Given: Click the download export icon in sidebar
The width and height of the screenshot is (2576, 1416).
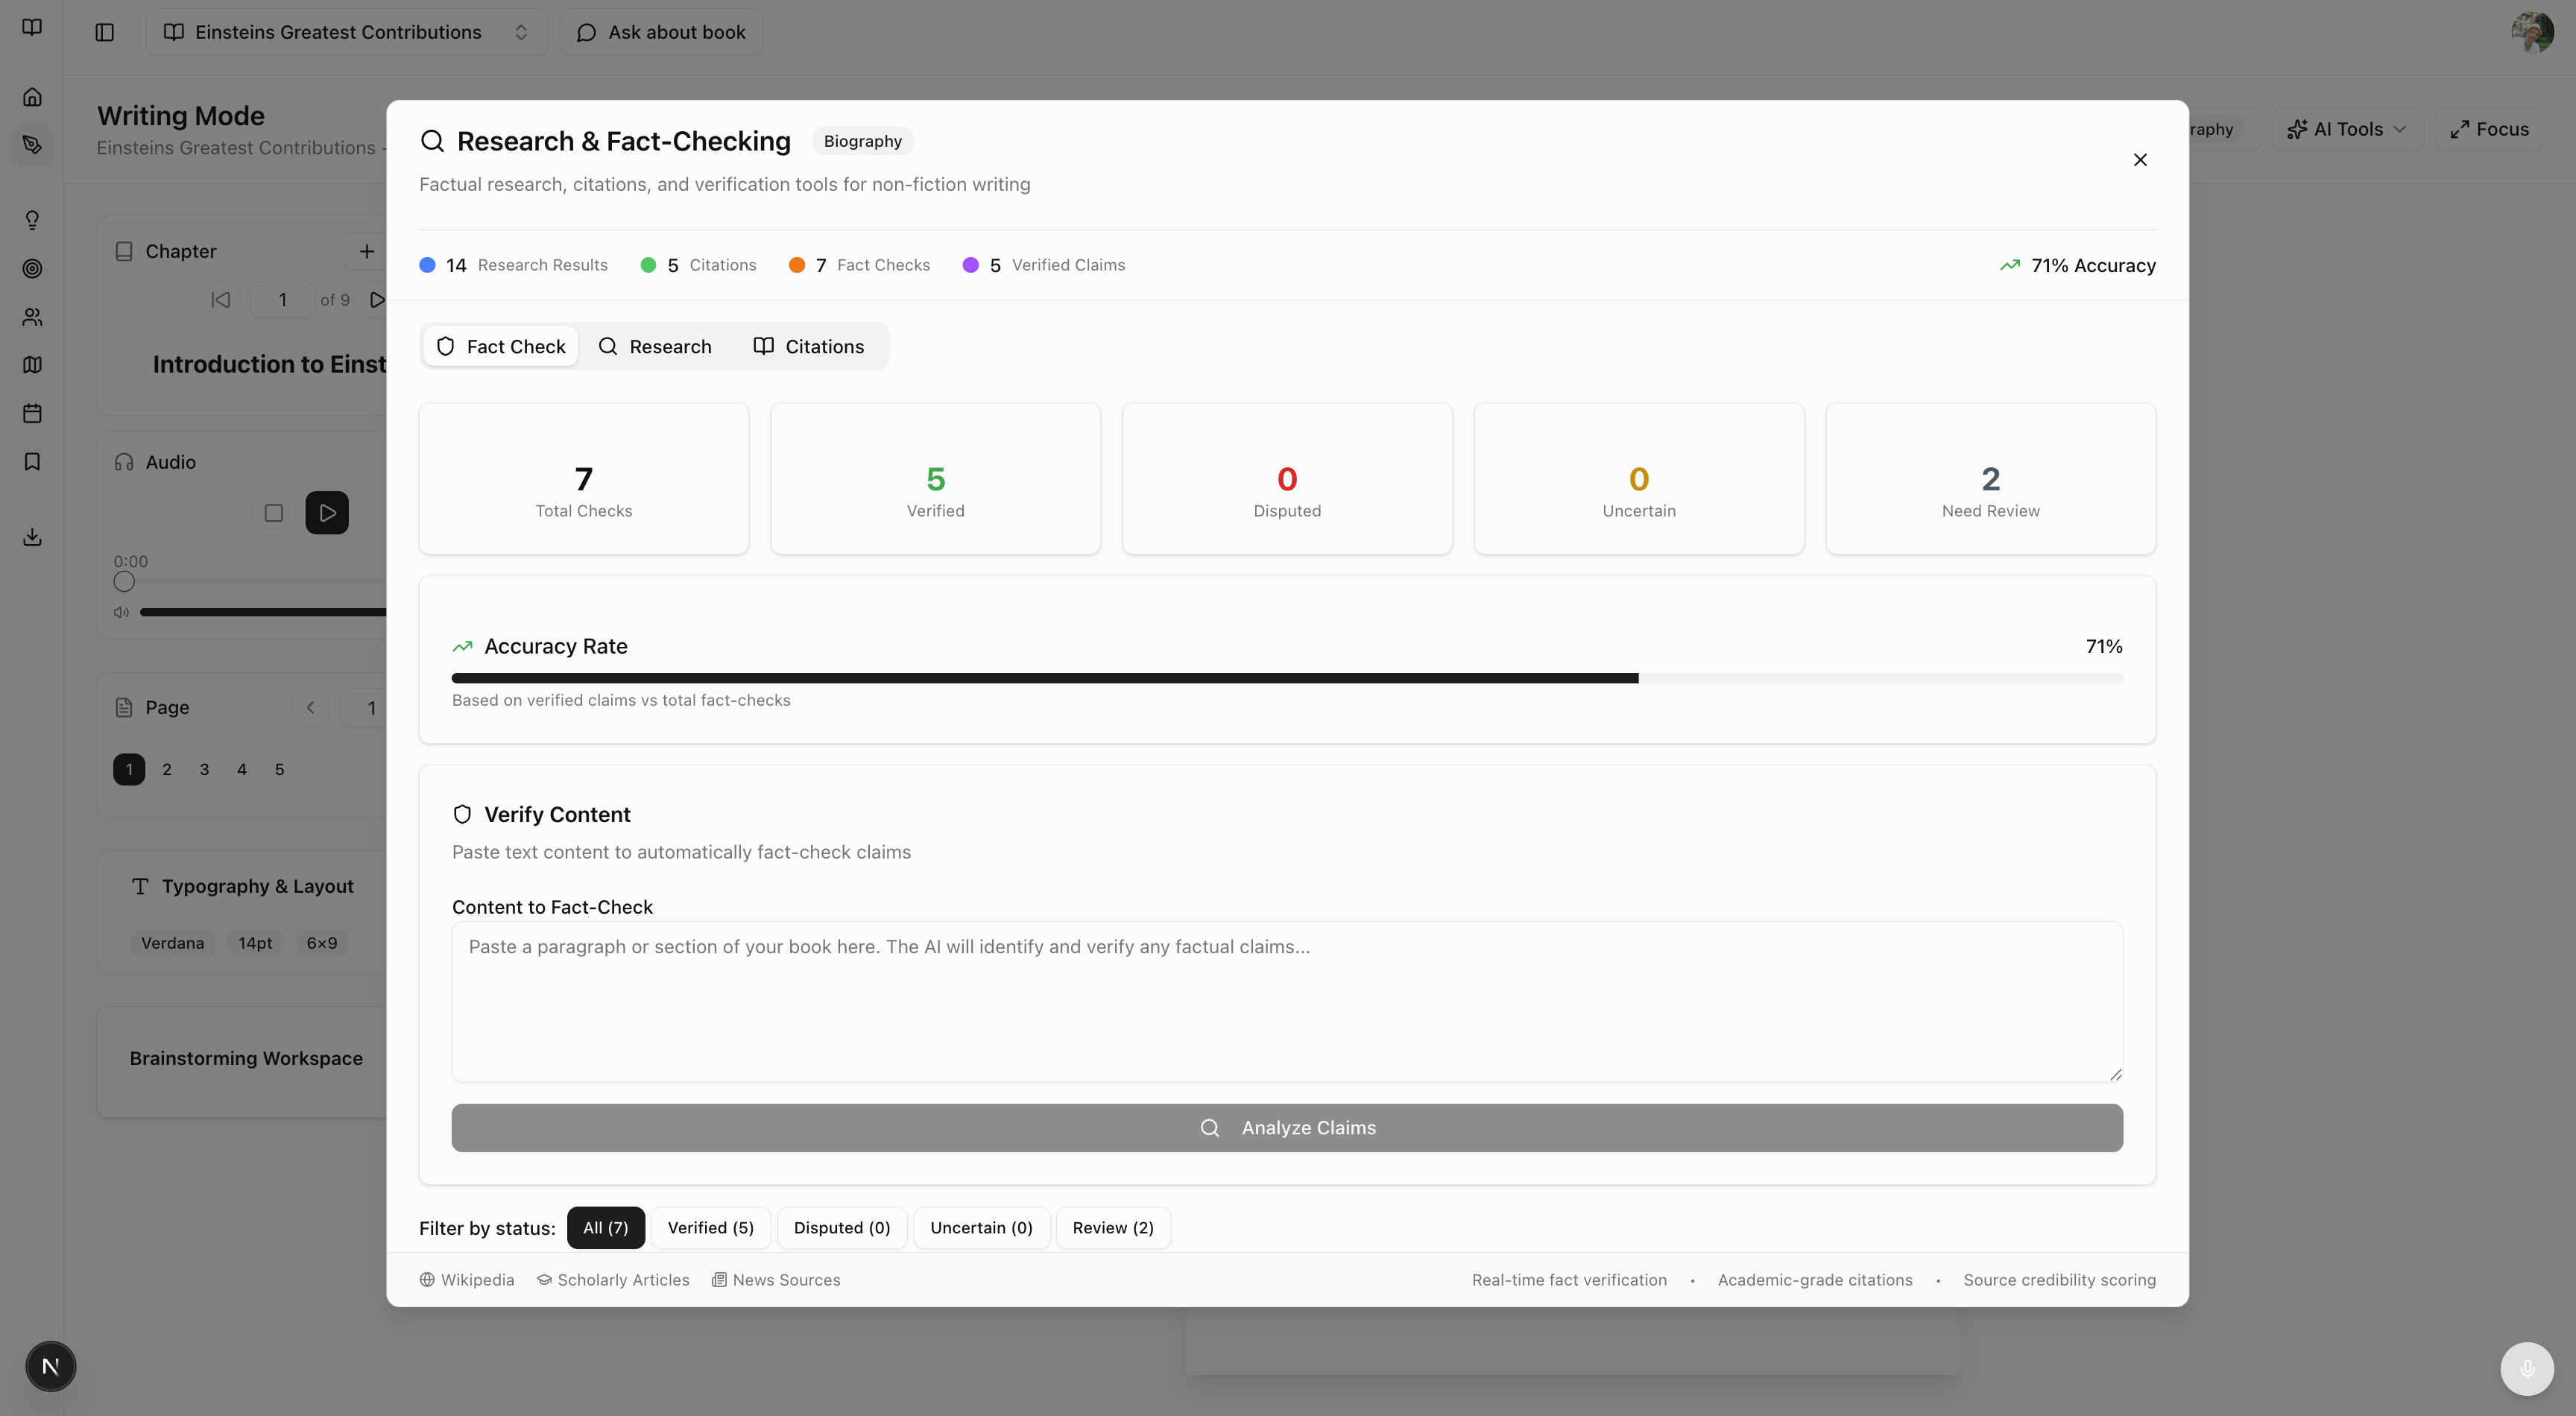Looking at the screenshot, I should [x=32, y=537].
